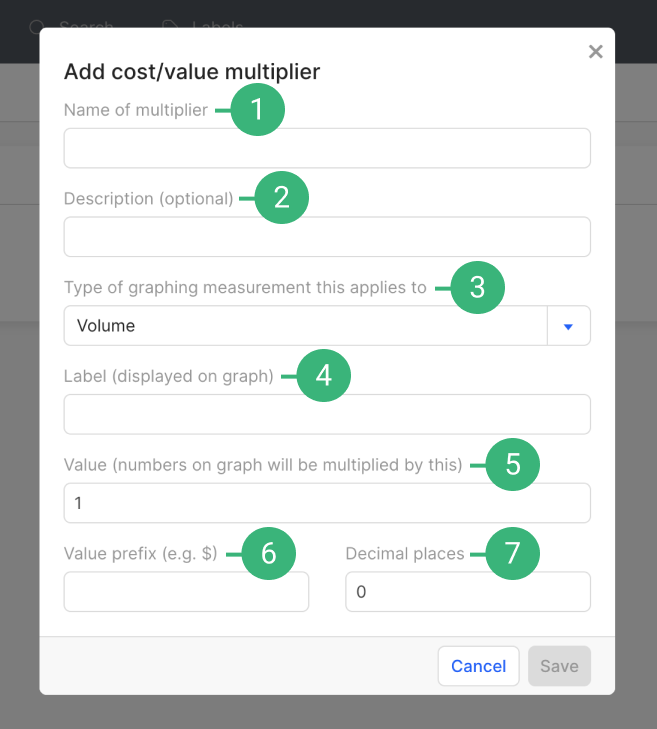Expand the blue dropdown arrow beside Volume
Screen dimensions: 657x729
[x=569, y=326]
